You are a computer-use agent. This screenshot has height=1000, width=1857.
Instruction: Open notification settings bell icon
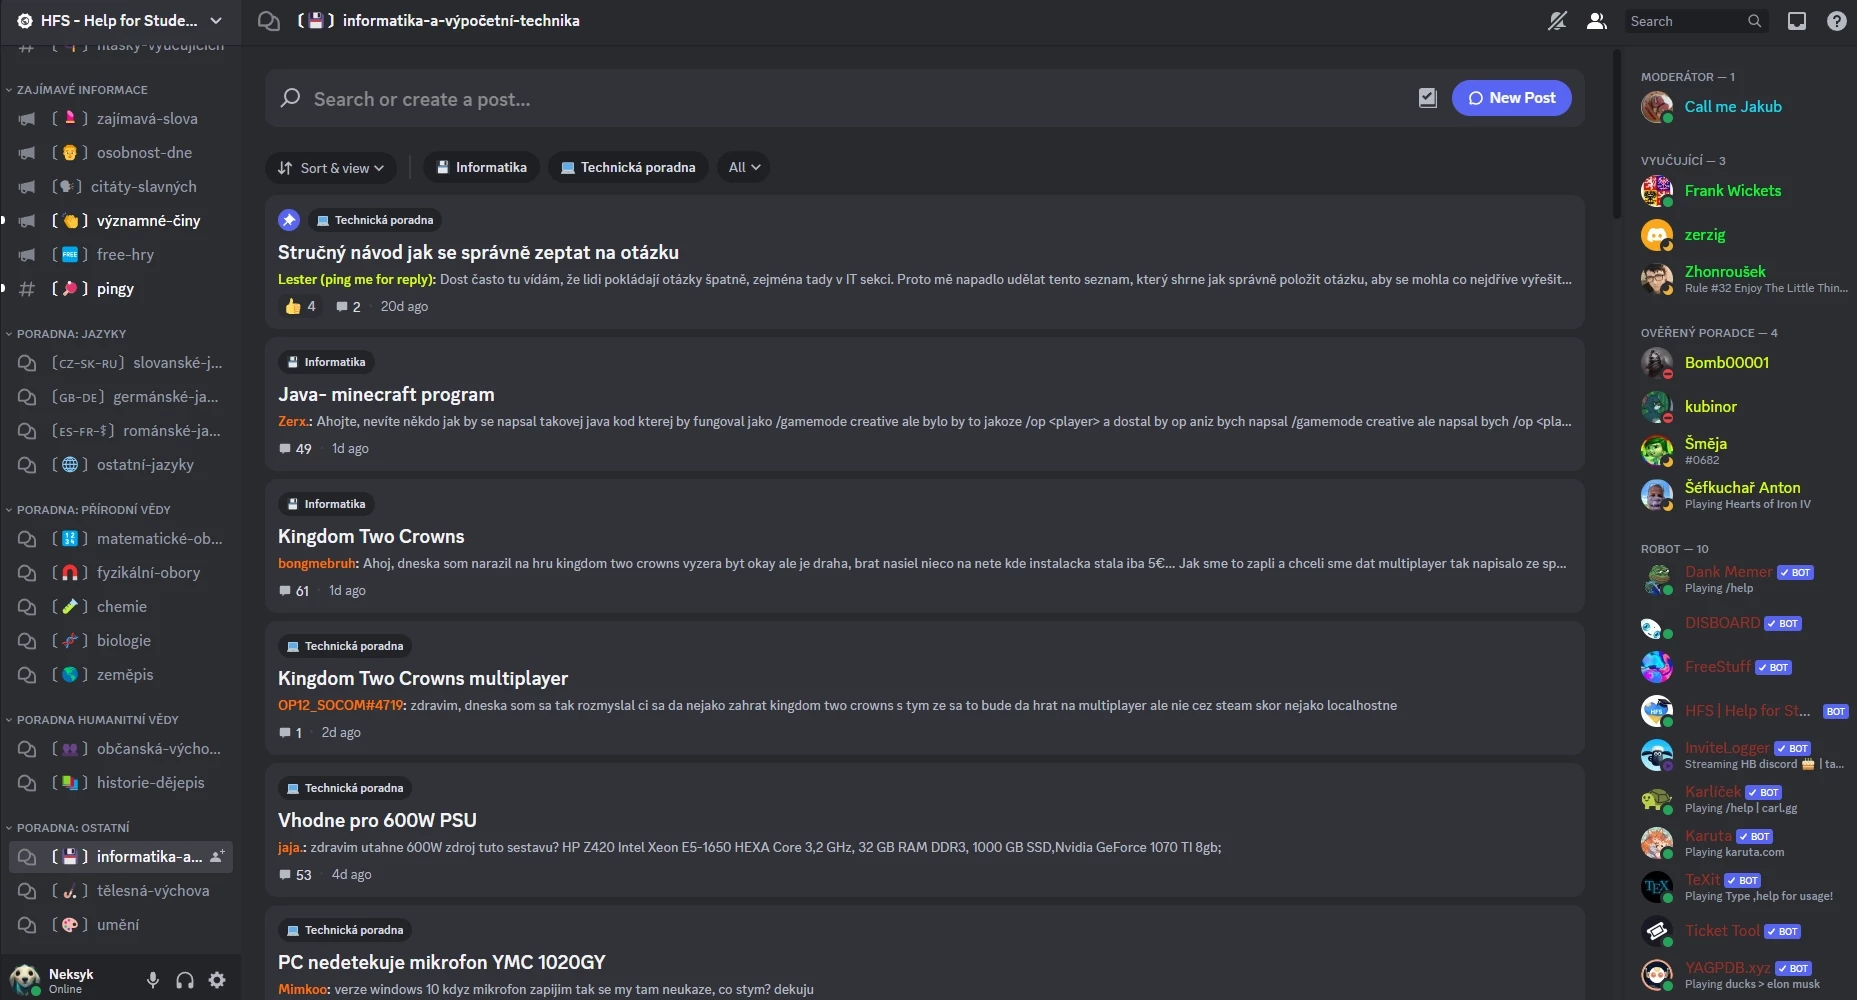coord(1557,21)
